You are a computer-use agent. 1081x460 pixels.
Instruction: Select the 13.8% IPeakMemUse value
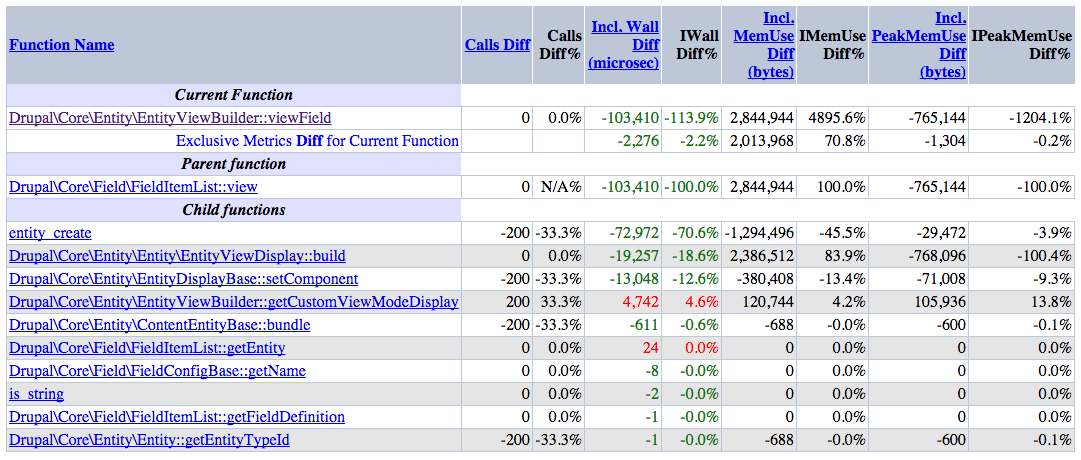tap(1050, 302)
